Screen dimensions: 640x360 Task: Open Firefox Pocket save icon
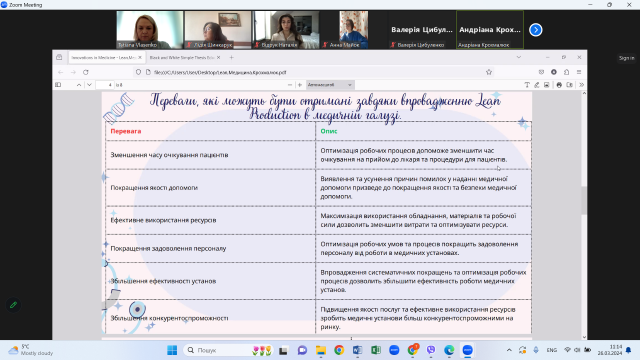click(541, 72)
